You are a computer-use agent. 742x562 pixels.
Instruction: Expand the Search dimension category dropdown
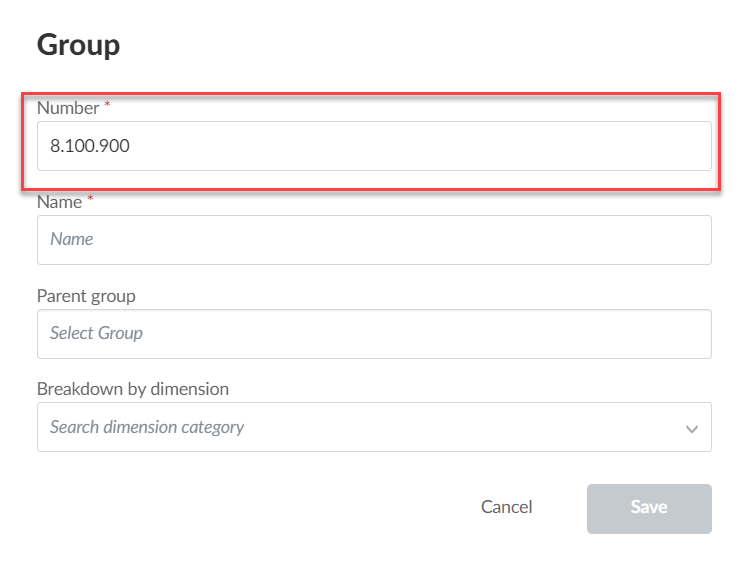[374, 427]
